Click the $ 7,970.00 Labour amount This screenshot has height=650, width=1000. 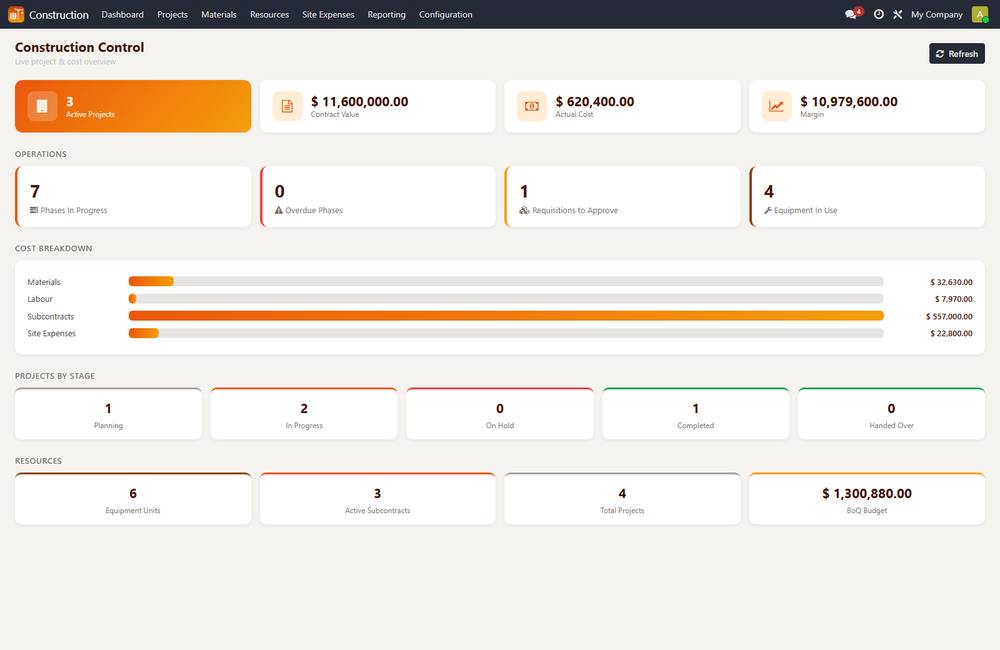(953, 299)
